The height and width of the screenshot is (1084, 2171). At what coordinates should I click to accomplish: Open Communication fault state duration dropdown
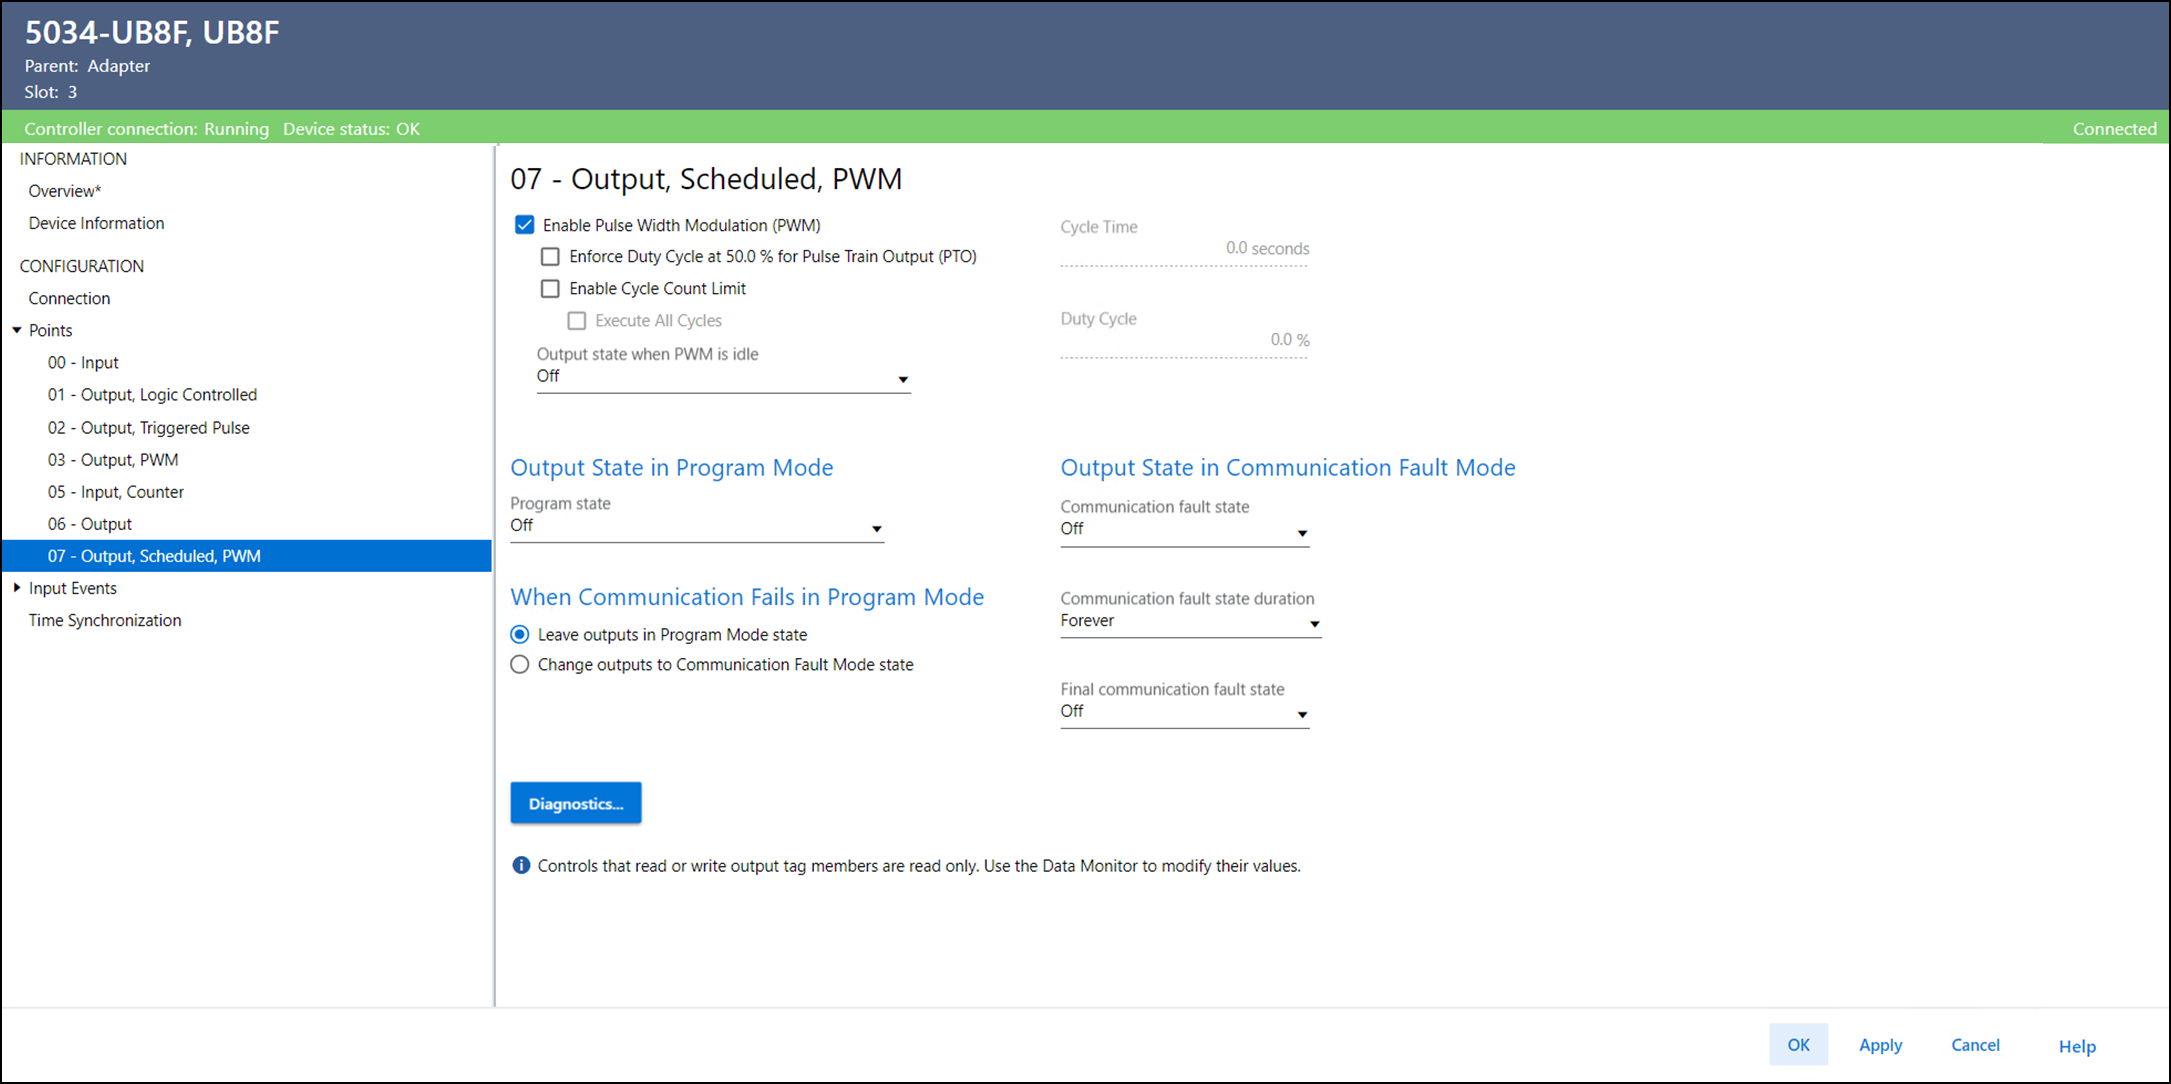[1314, 623]
